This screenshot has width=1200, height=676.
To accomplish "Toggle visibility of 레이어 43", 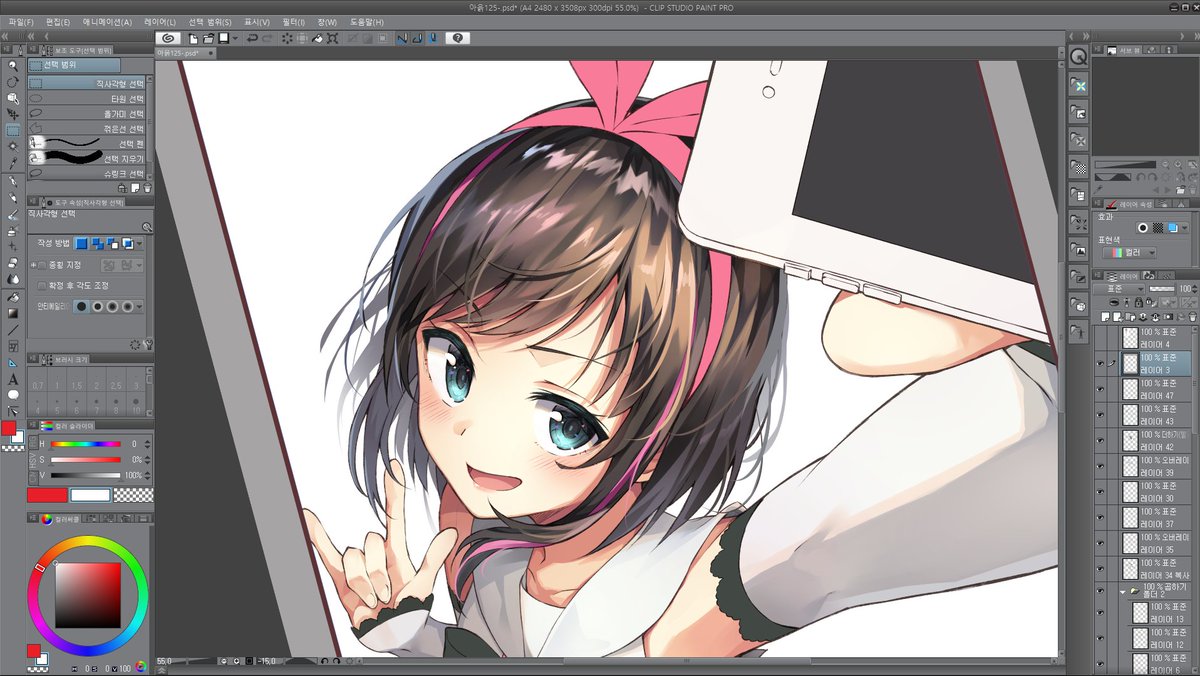I will (x=1100, y=415).
